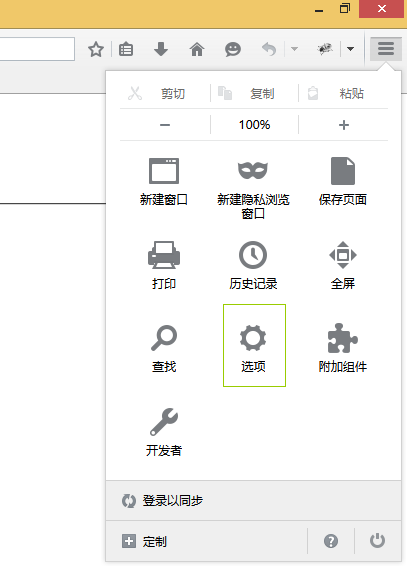The image size is (407, 566).
Task: Enter 全屏 (Full Screen) mode
Action: click(x=343, y=265)
